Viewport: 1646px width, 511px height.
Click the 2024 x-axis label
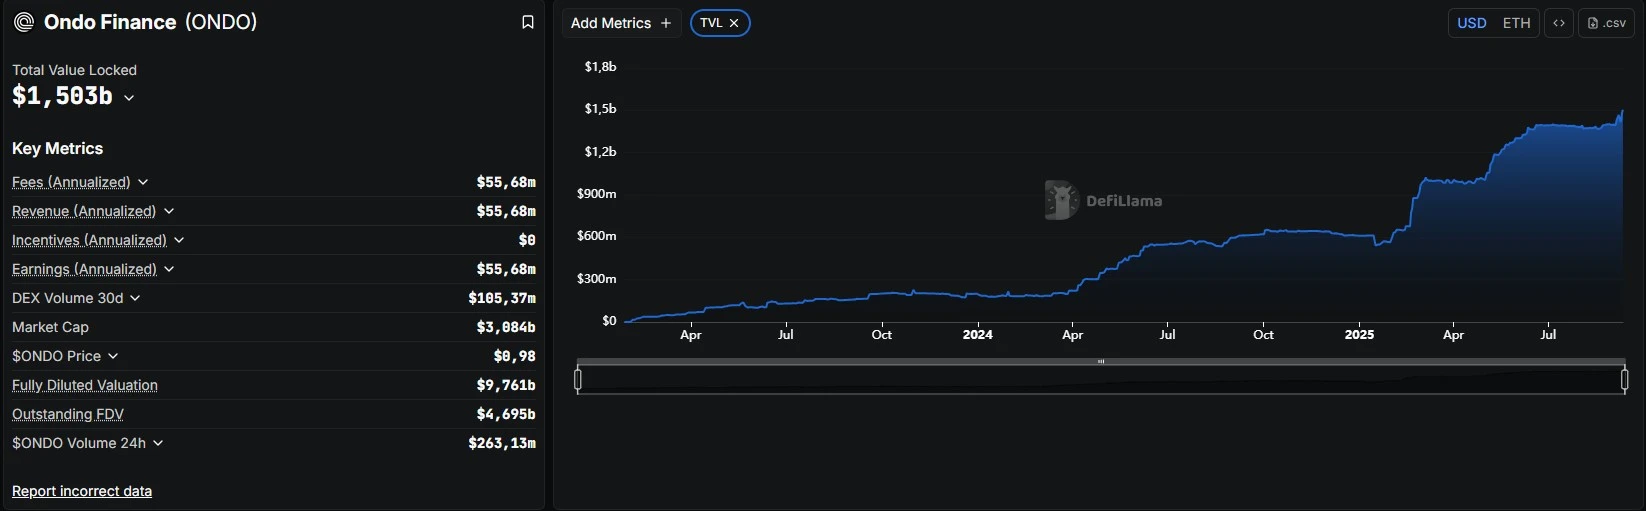[977, 334]
